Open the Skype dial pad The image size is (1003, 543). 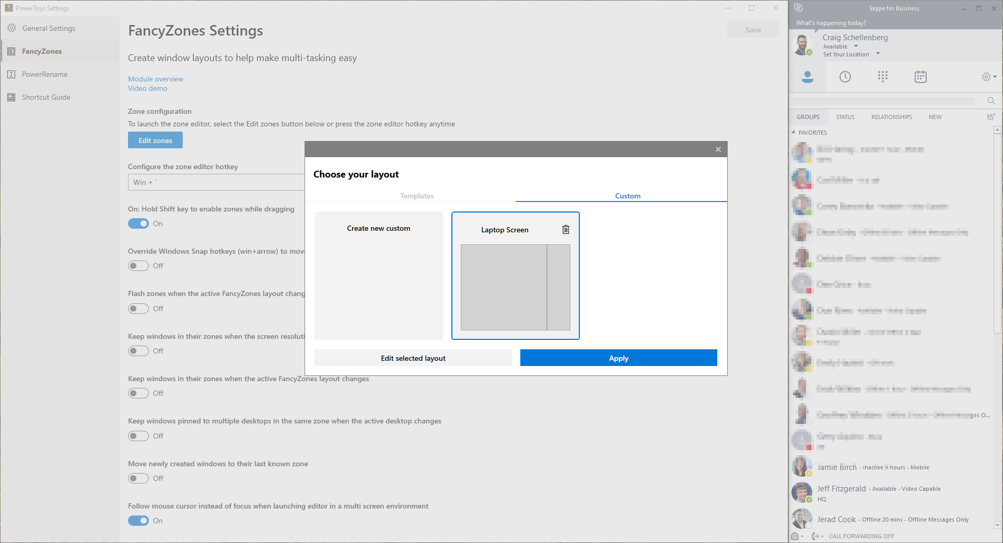click(883, 77)
